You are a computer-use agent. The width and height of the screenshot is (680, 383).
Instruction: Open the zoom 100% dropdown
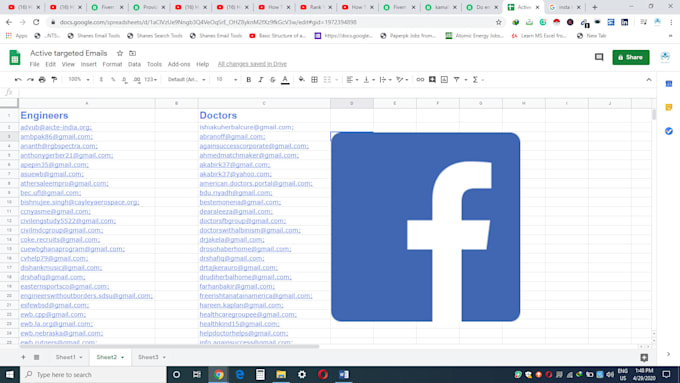(78, 79)
